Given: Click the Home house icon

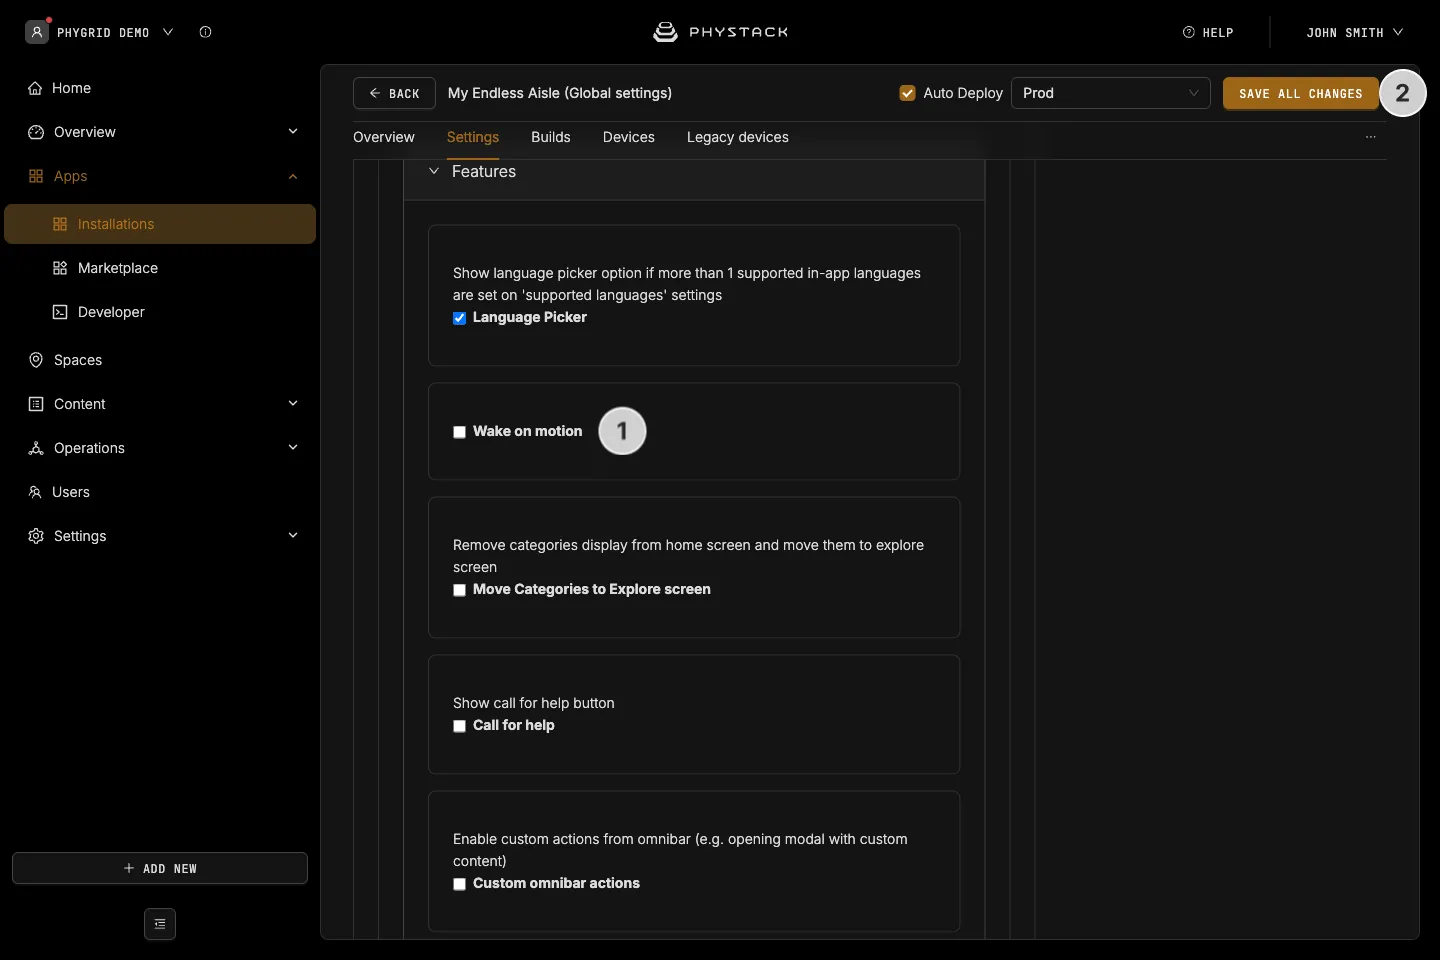Looking at the screenshot, I should tap(35, 88).
